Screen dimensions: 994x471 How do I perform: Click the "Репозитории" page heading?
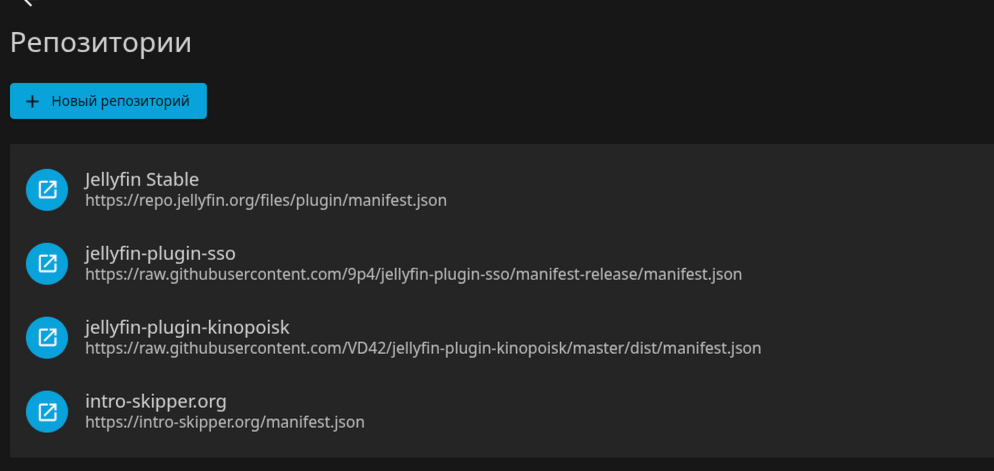coord(101,43)
